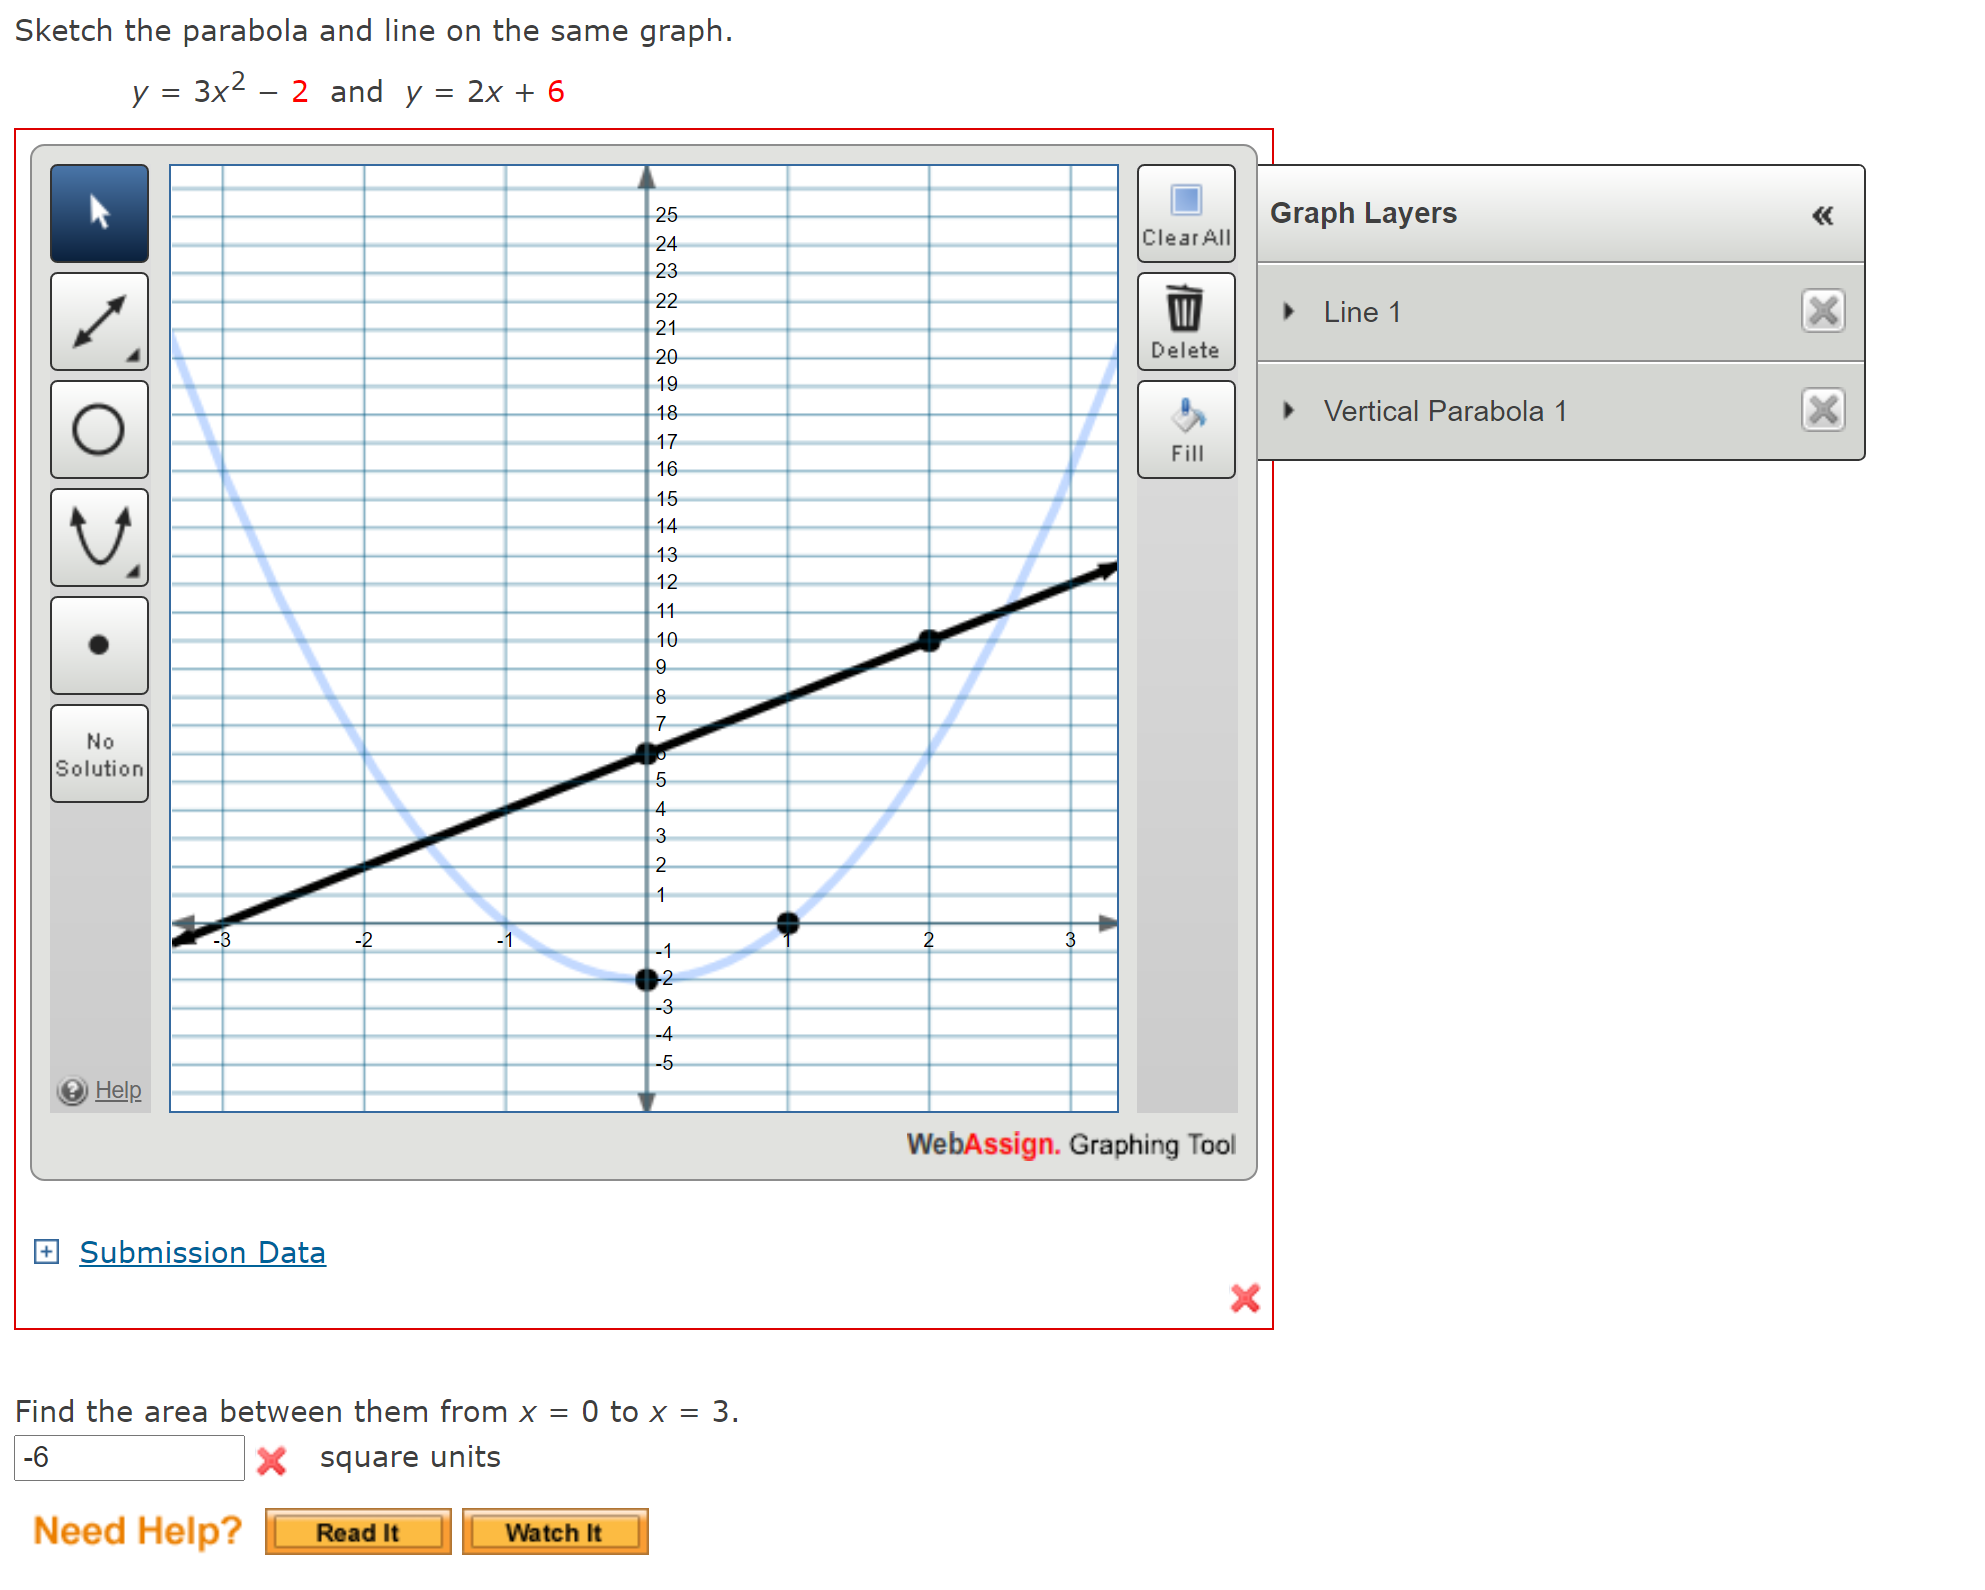Expand the Line 1 layer
1985x1590 pixels.
click(x=1289, y=311)
